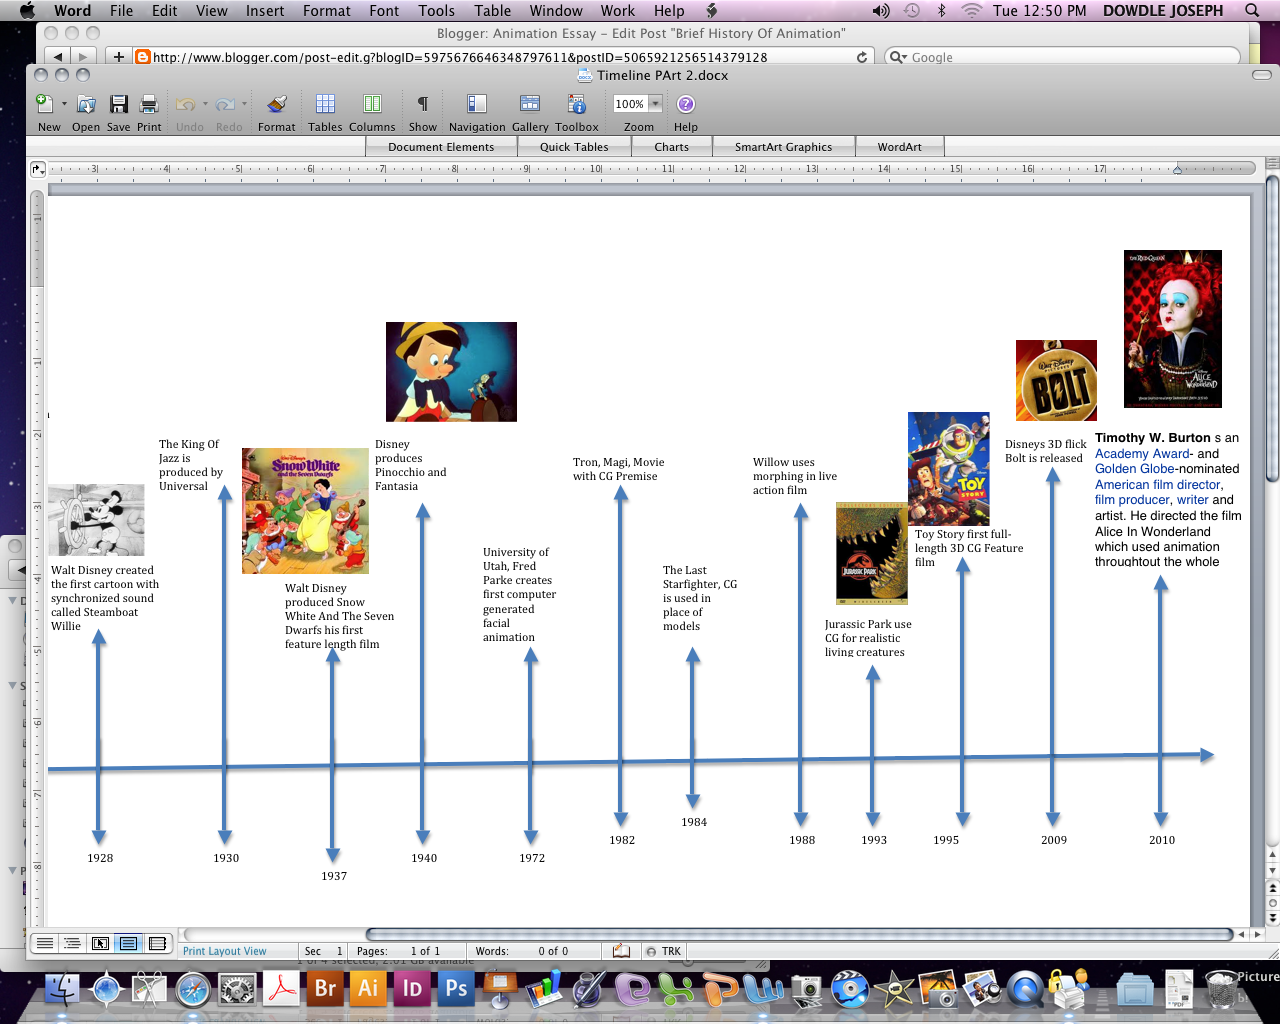Click the Golden Globe hyperlink

click(1134, 468)
